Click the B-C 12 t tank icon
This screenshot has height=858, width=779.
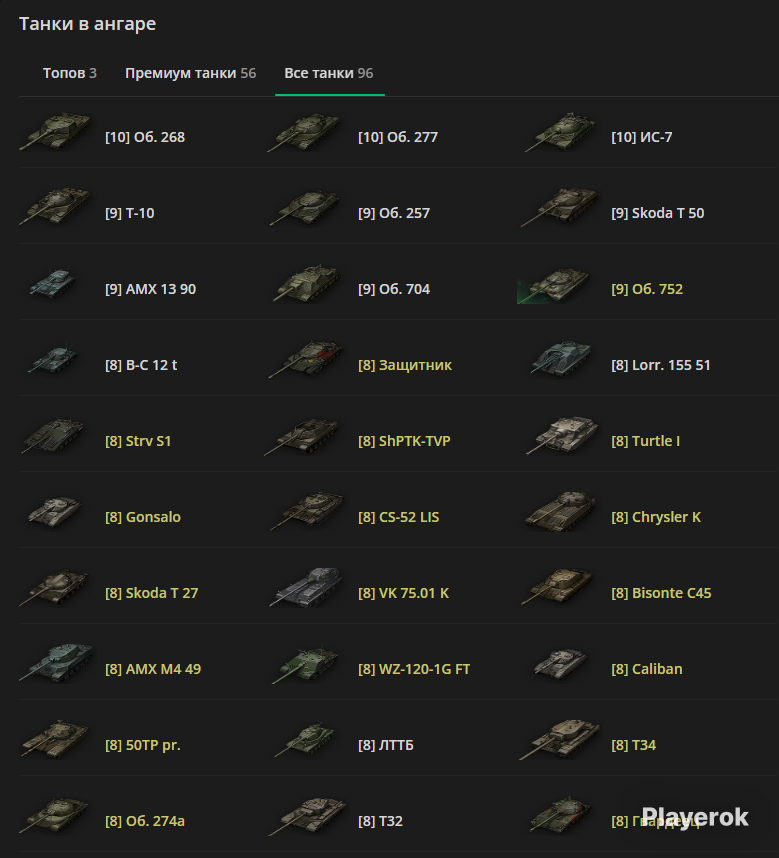click(x=53, y=360)
